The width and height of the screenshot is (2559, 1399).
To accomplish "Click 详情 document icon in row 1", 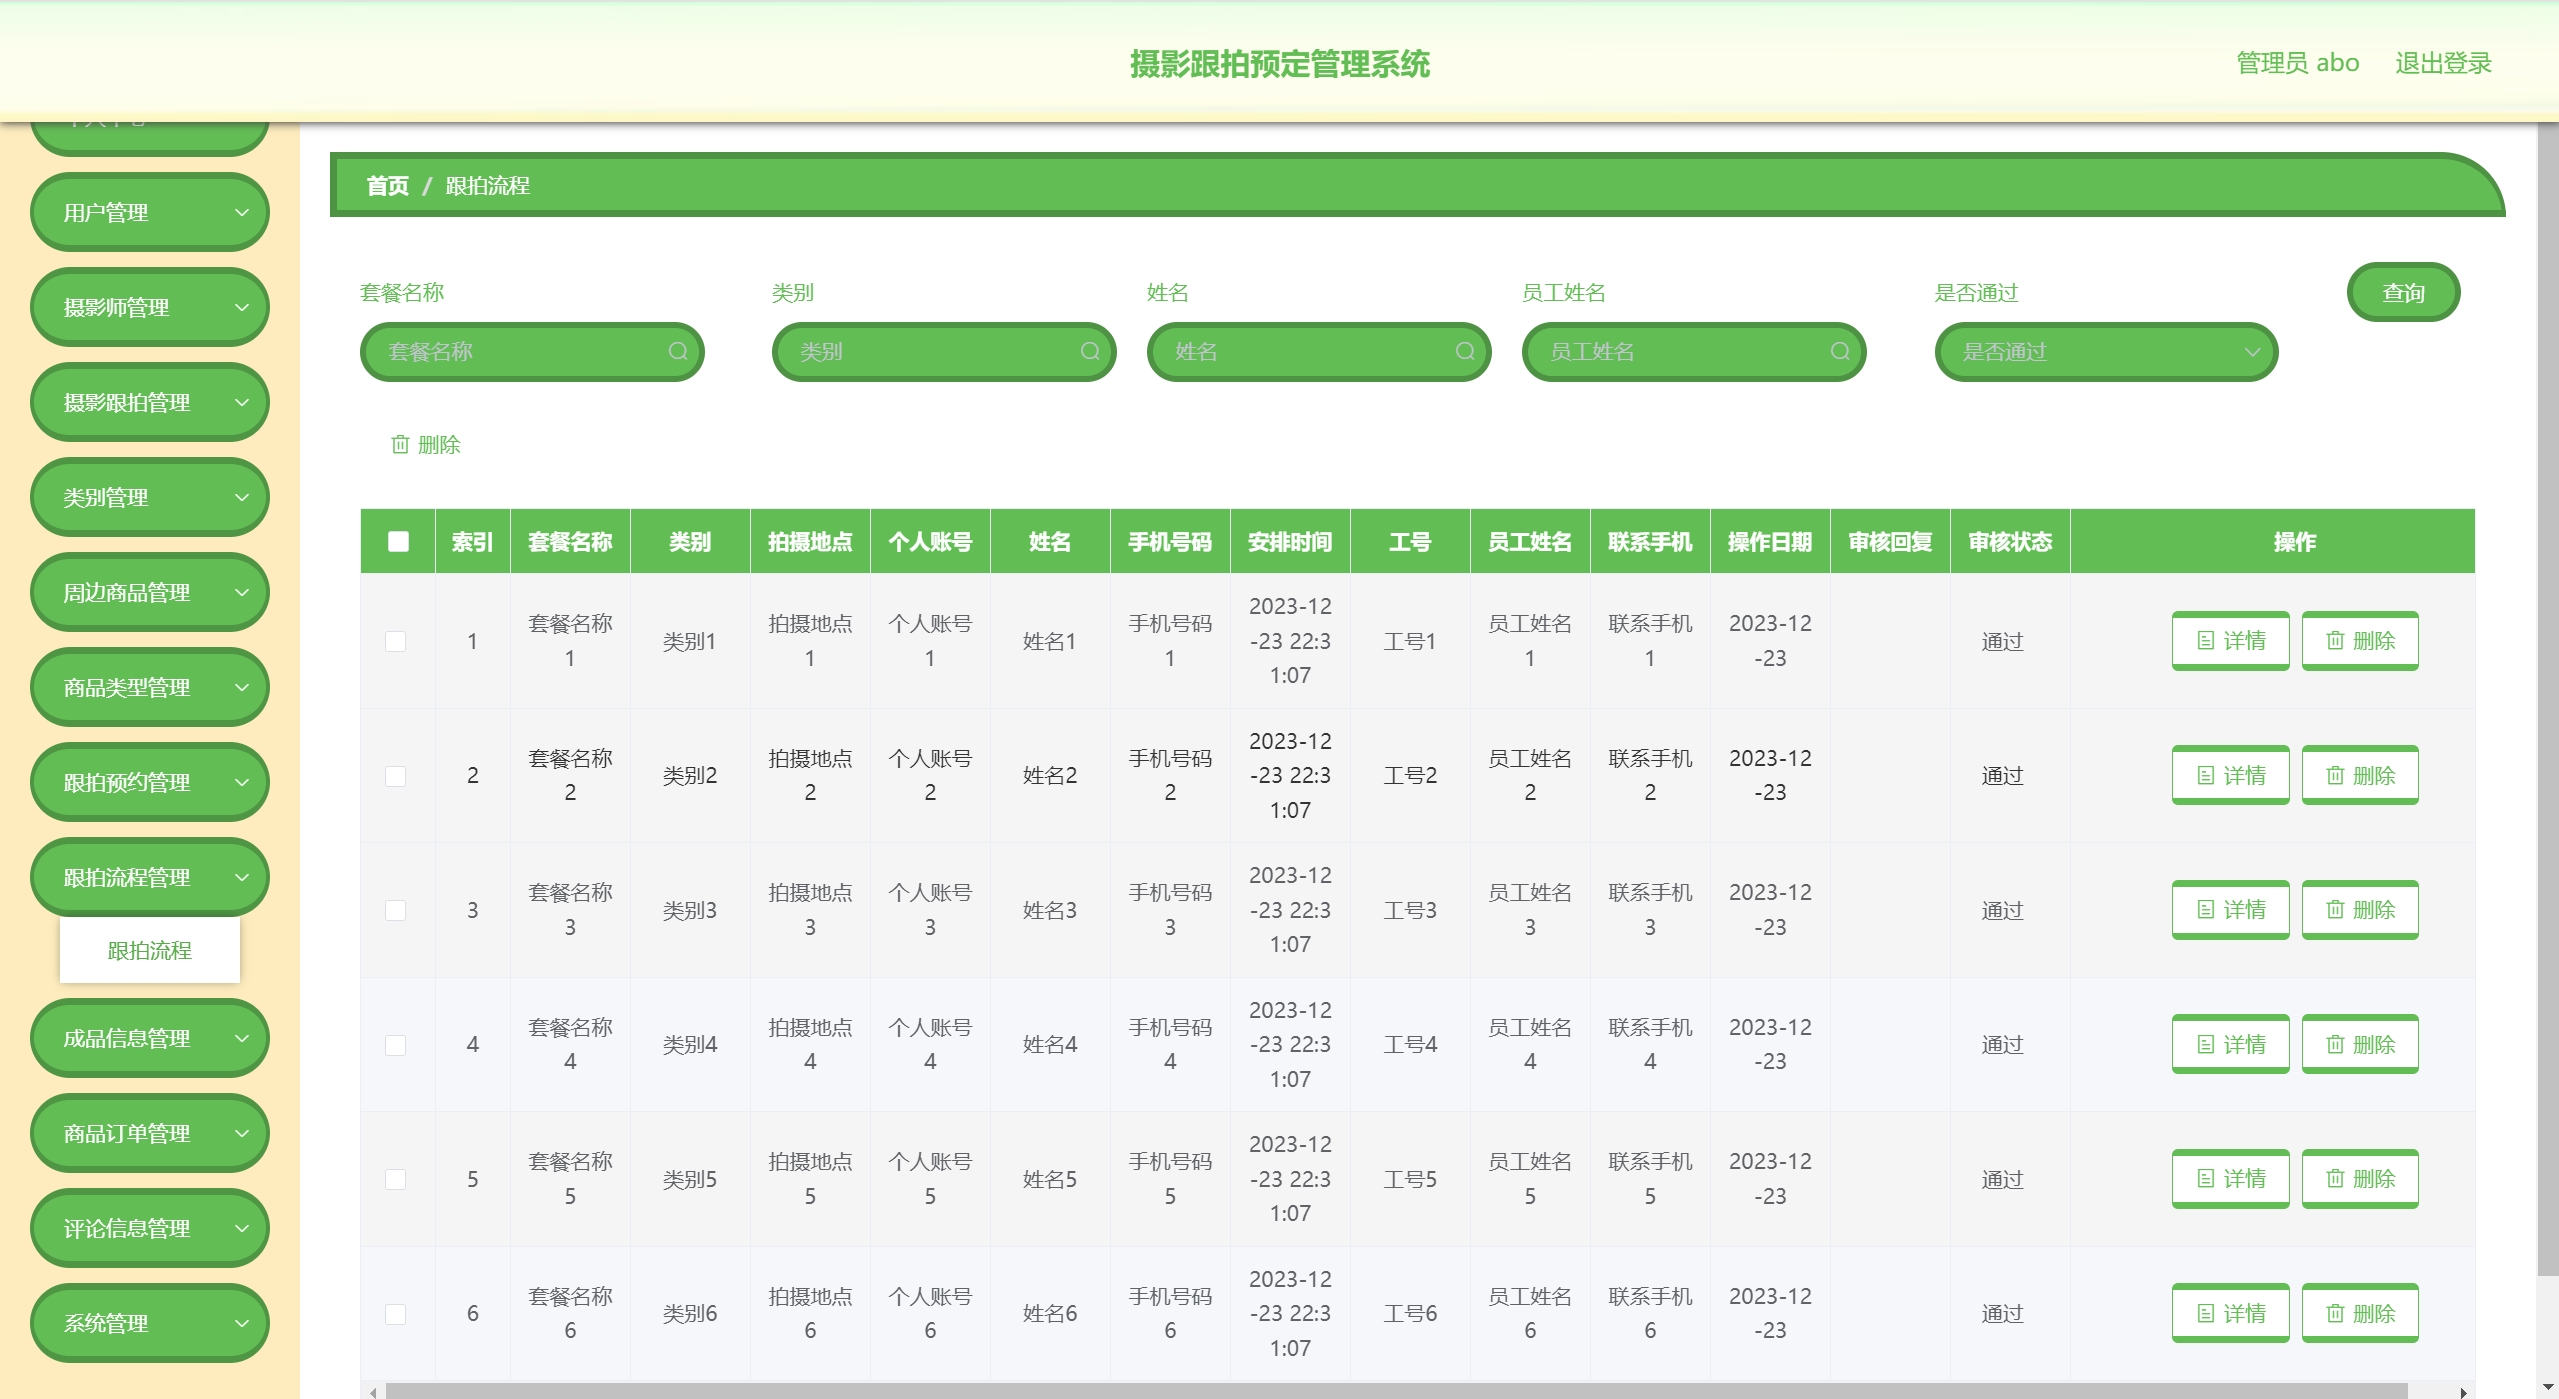I will point(2206,641).
